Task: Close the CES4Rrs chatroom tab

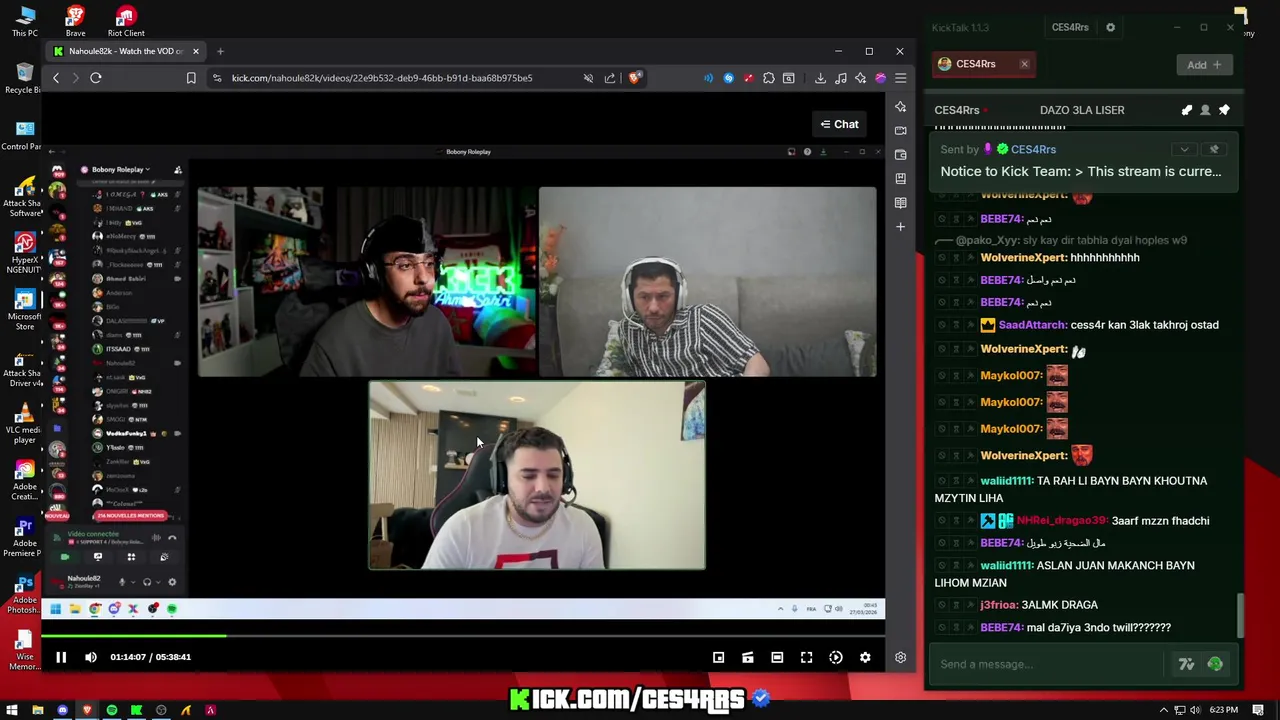Action: pyautogui.click(x=1024, y=64)
